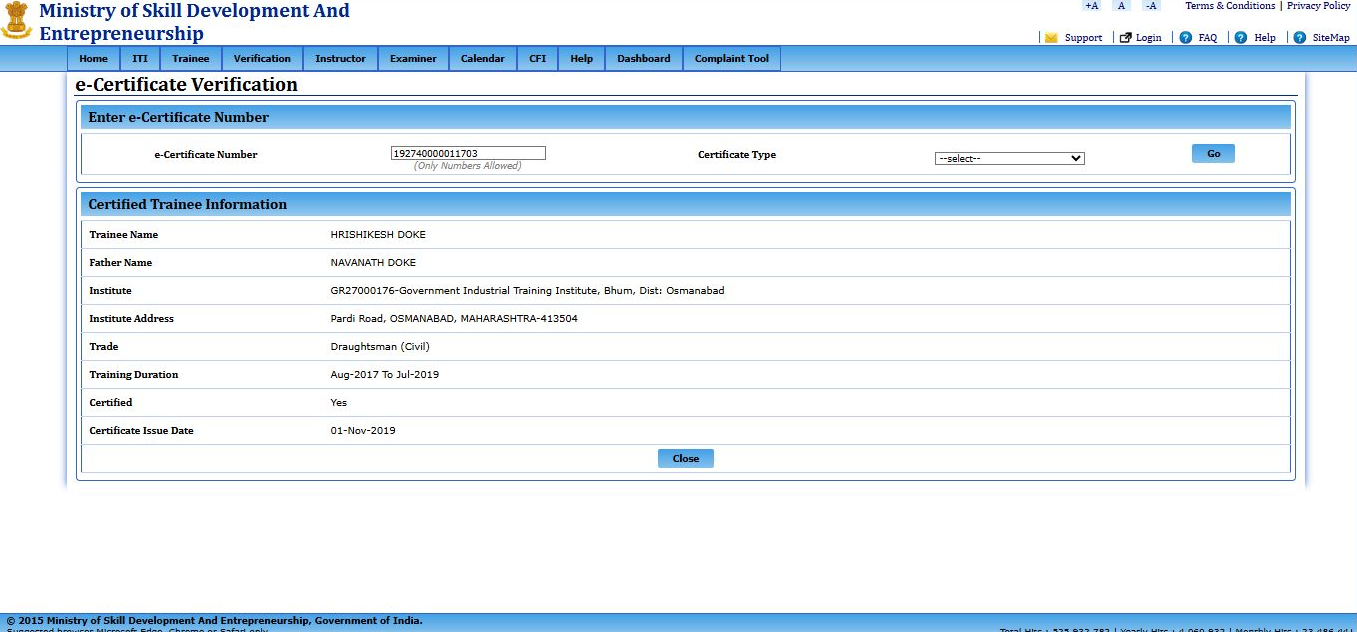
Task: Reset font size with the plain A button
Action: click(1121, 6)
